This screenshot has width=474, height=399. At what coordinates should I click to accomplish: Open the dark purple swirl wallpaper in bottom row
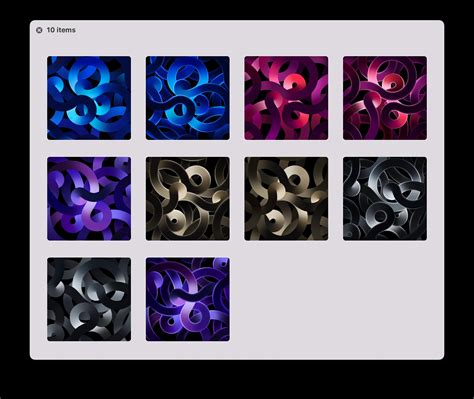coord(188,299)
